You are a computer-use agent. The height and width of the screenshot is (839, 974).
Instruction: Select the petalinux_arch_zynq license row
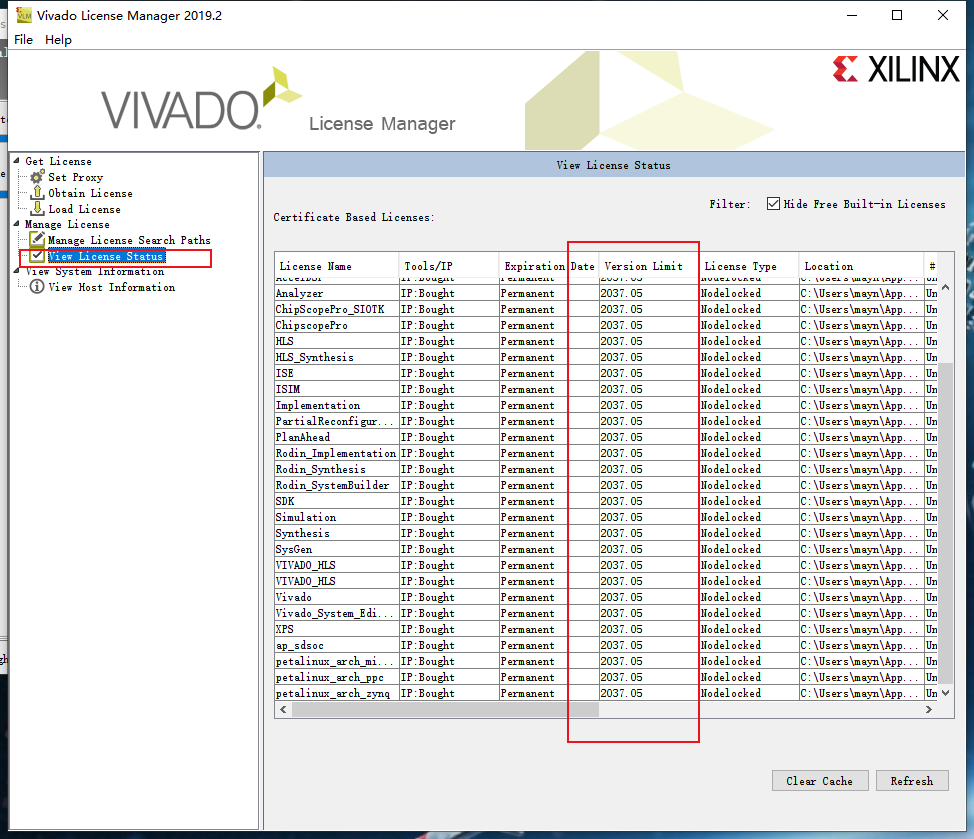pos(606,693)
